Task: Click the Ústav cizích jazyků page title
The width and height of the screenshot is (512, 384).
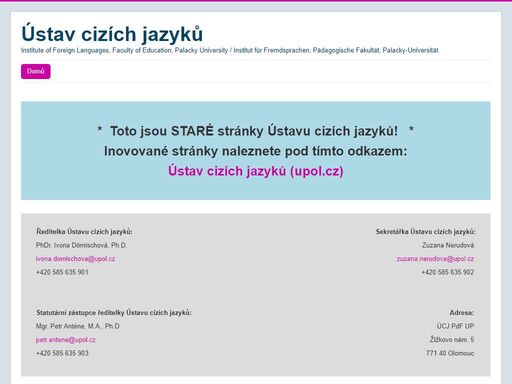Action: (112, 34)
